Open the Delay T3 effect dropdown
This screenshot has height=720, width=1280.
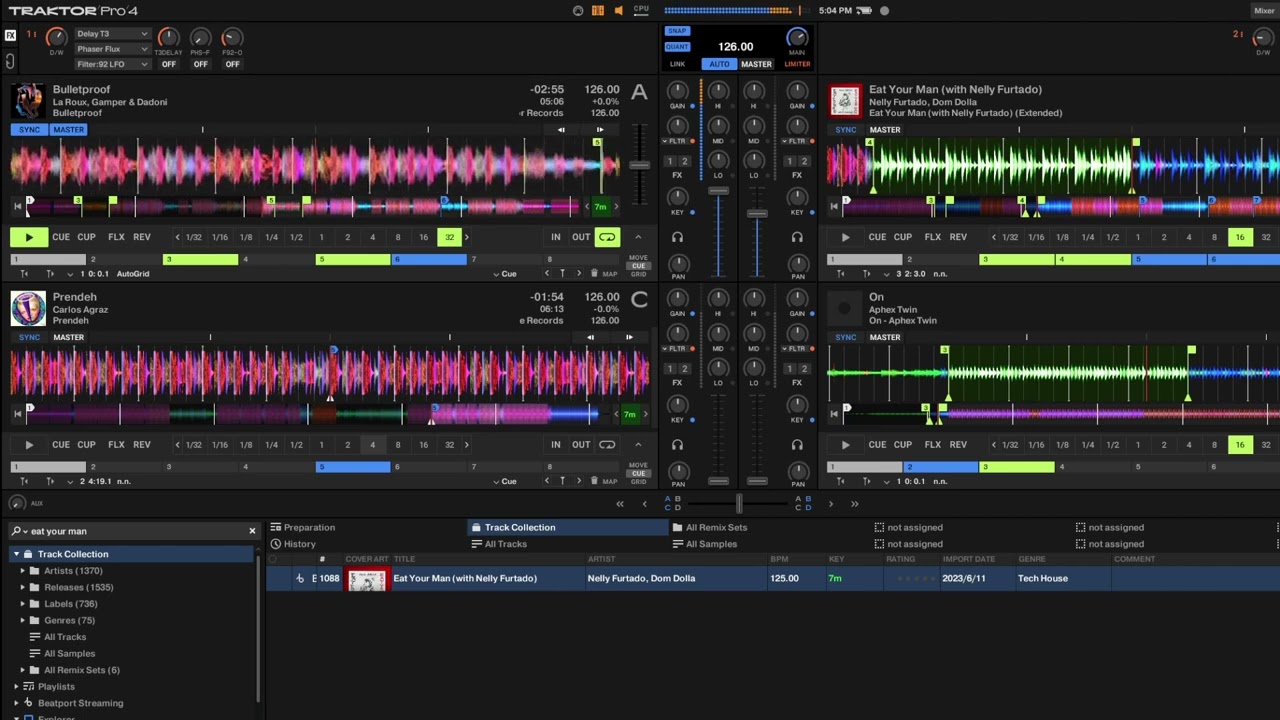click(111, 34)
